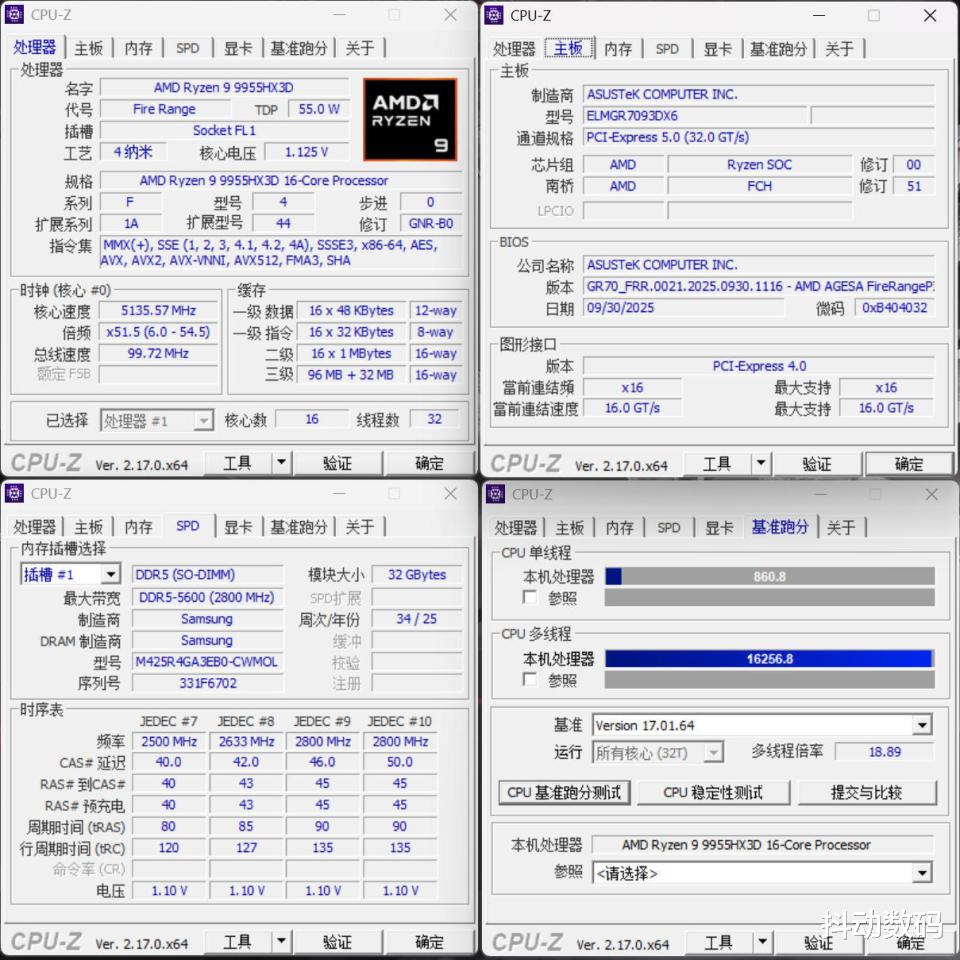Click multi-thread 16256.8 score bar
The image size is (960, 960).
coord(770,659)
